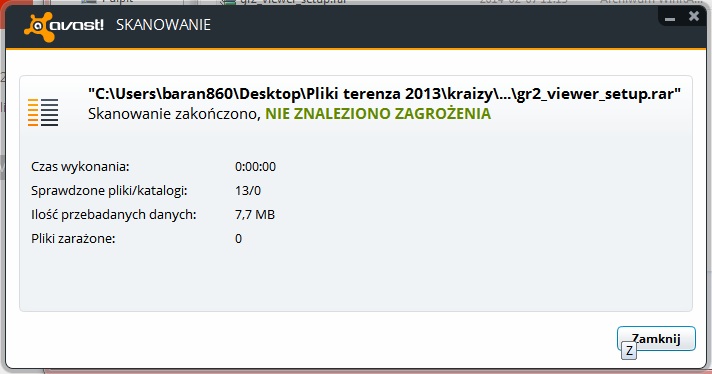Click the NIE ZNALEZIONO ZAGROŻENIA status text
The width and height of the screenshot is (712, 374).
(x=378, y=113)
